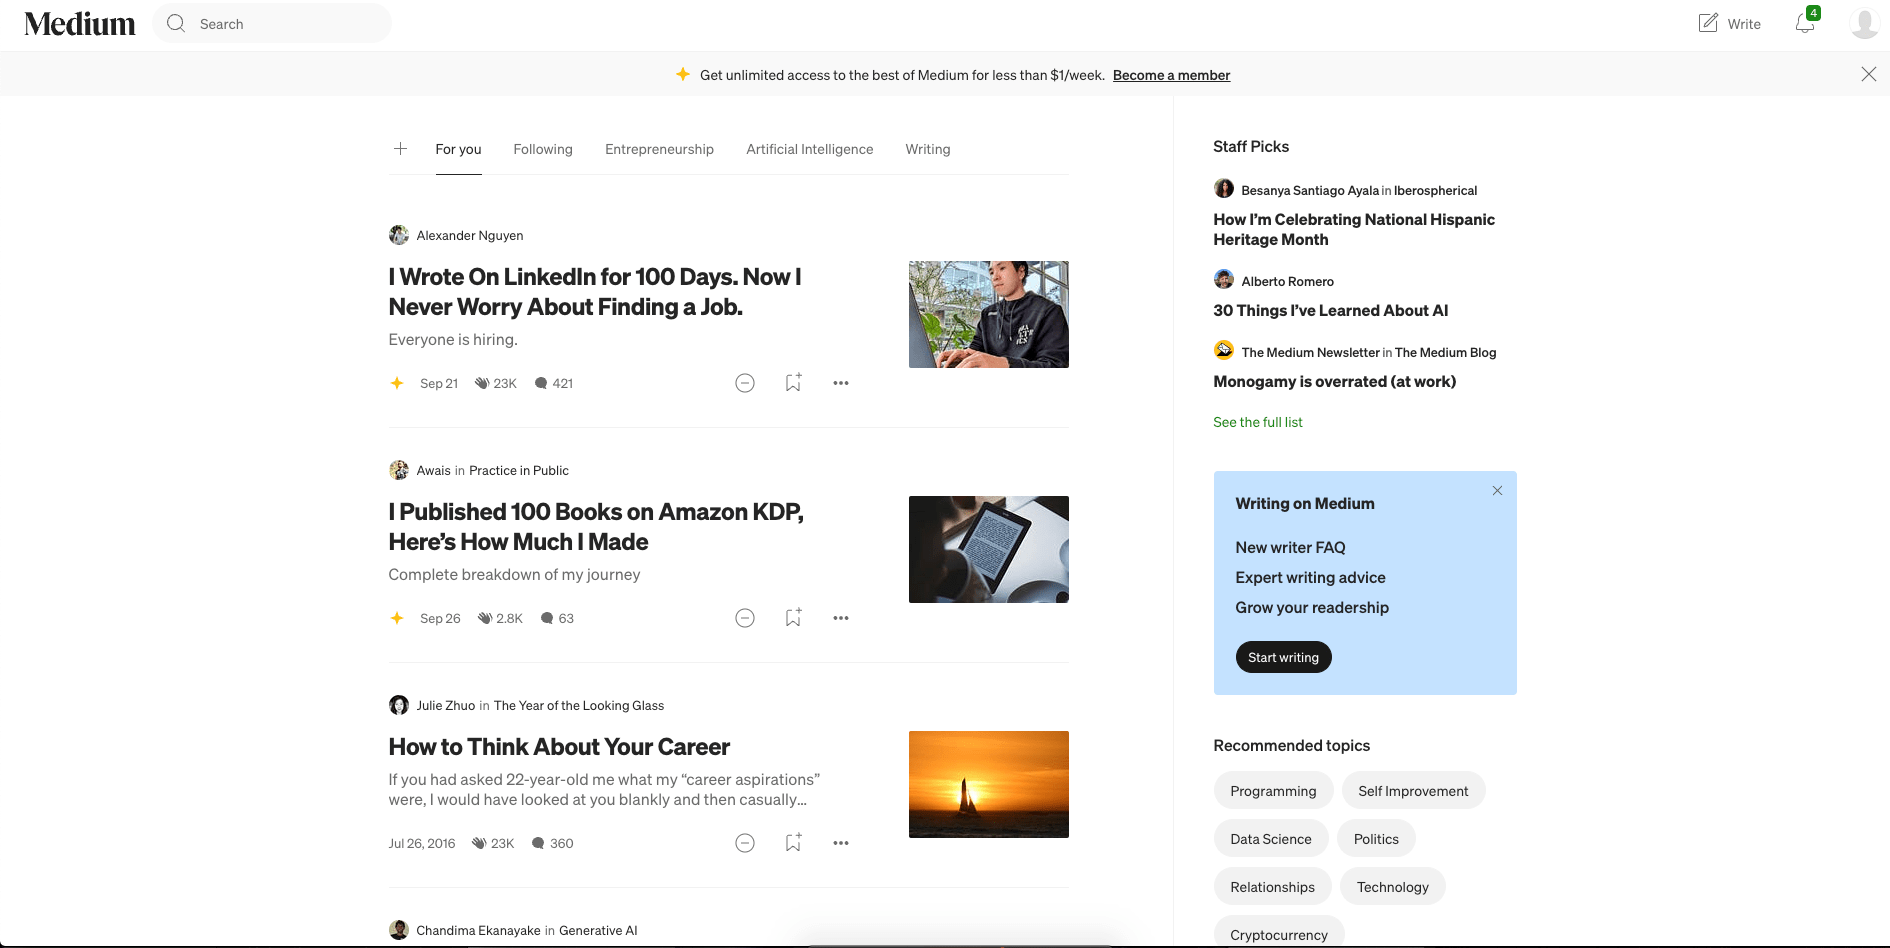Click the comments icon showing 63
Screen dimensions: 1890x948
pos(547,618)
